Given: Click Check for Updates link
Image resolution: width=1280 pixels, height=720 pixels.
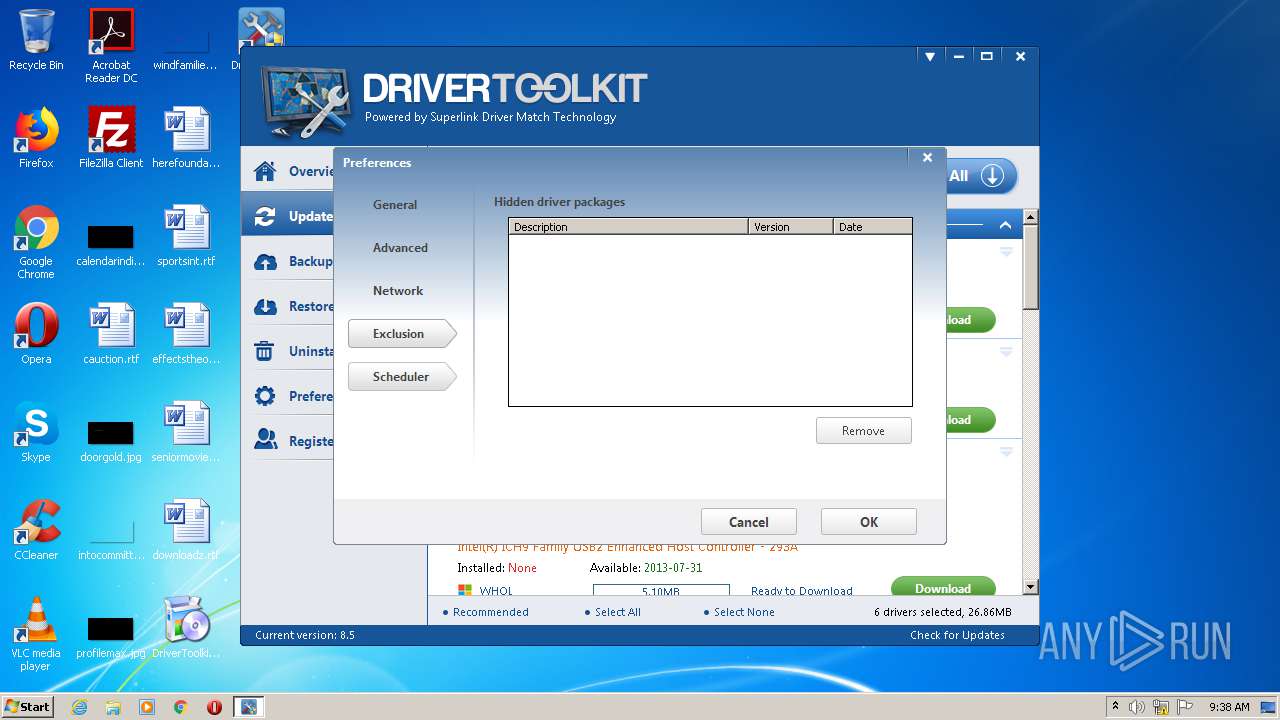Looking at the screenshot, I should [x=957, y=635].
